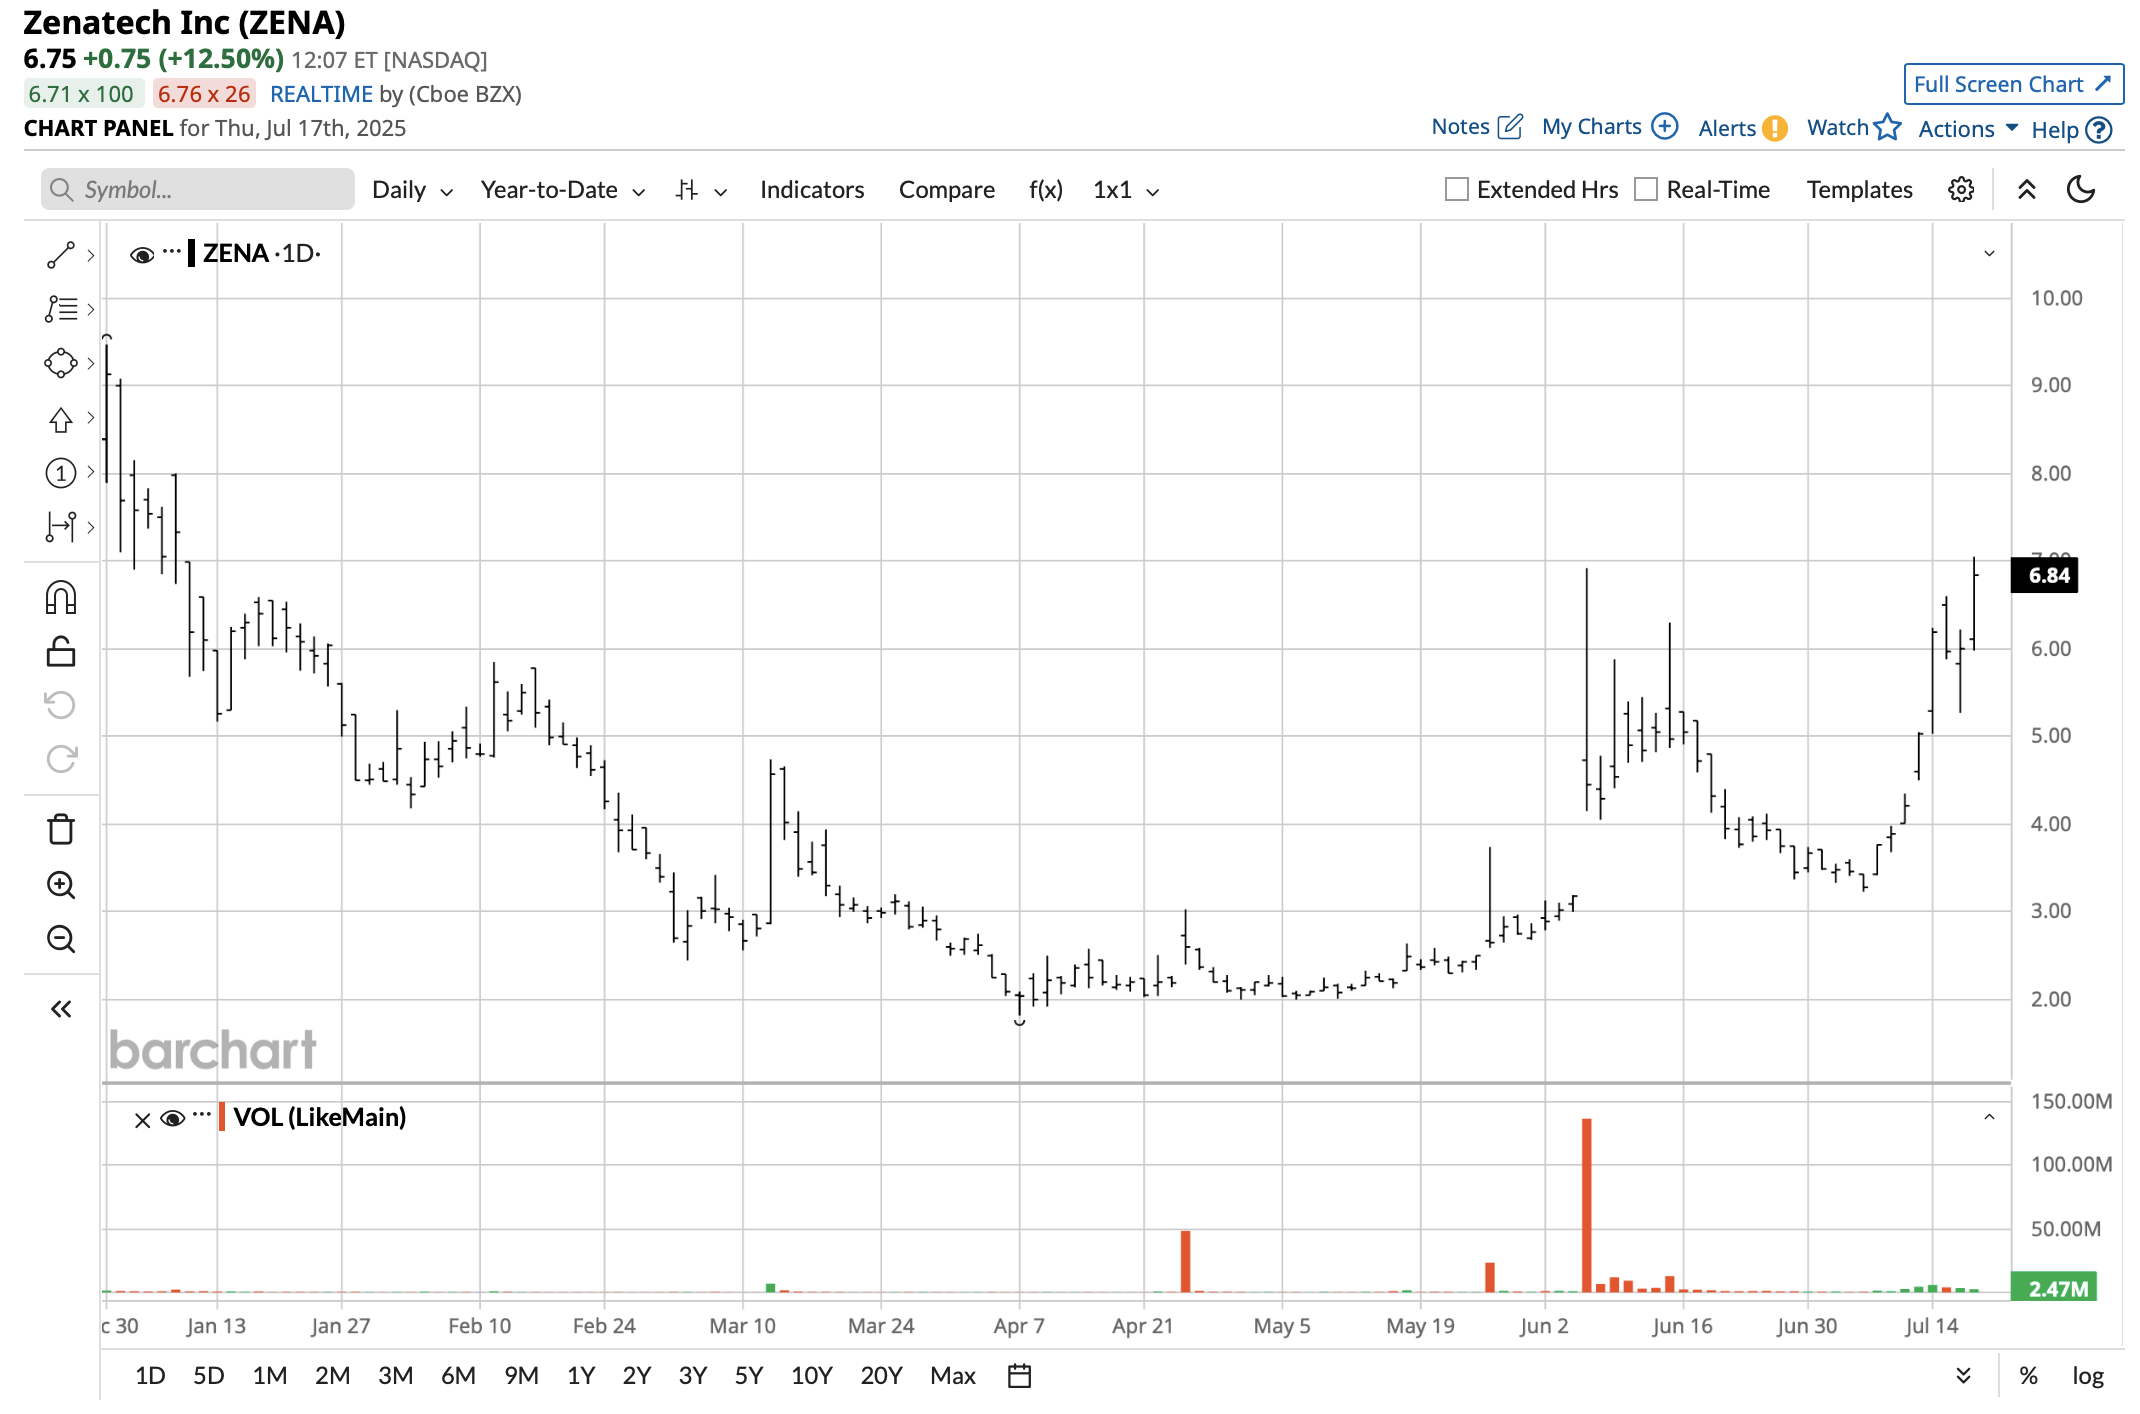Select the trend line drawing tool
This screenshot has height=1414, width=2140.
point(61,255)
